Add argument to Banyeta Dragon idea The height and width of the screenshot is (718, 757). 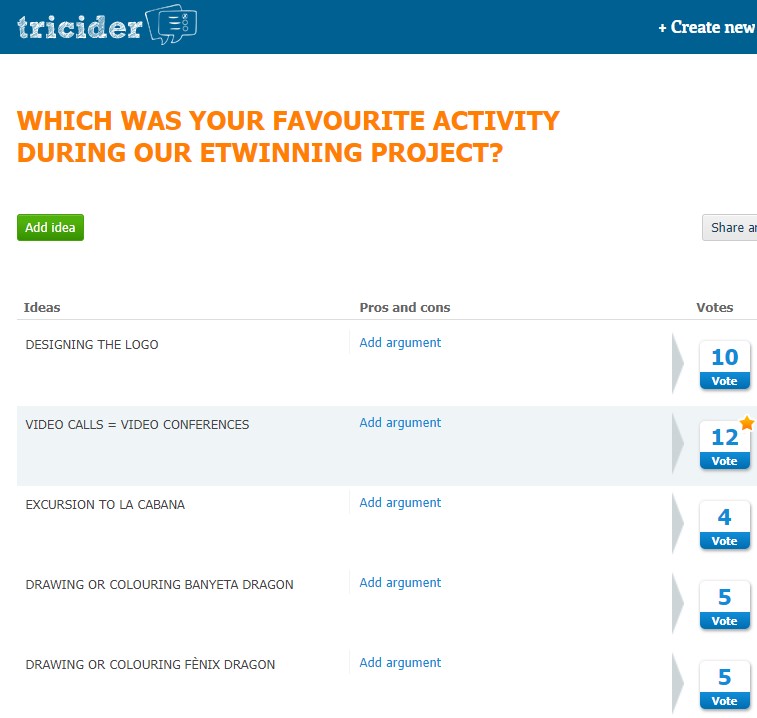pyautogui.click(x=400, y=582)
